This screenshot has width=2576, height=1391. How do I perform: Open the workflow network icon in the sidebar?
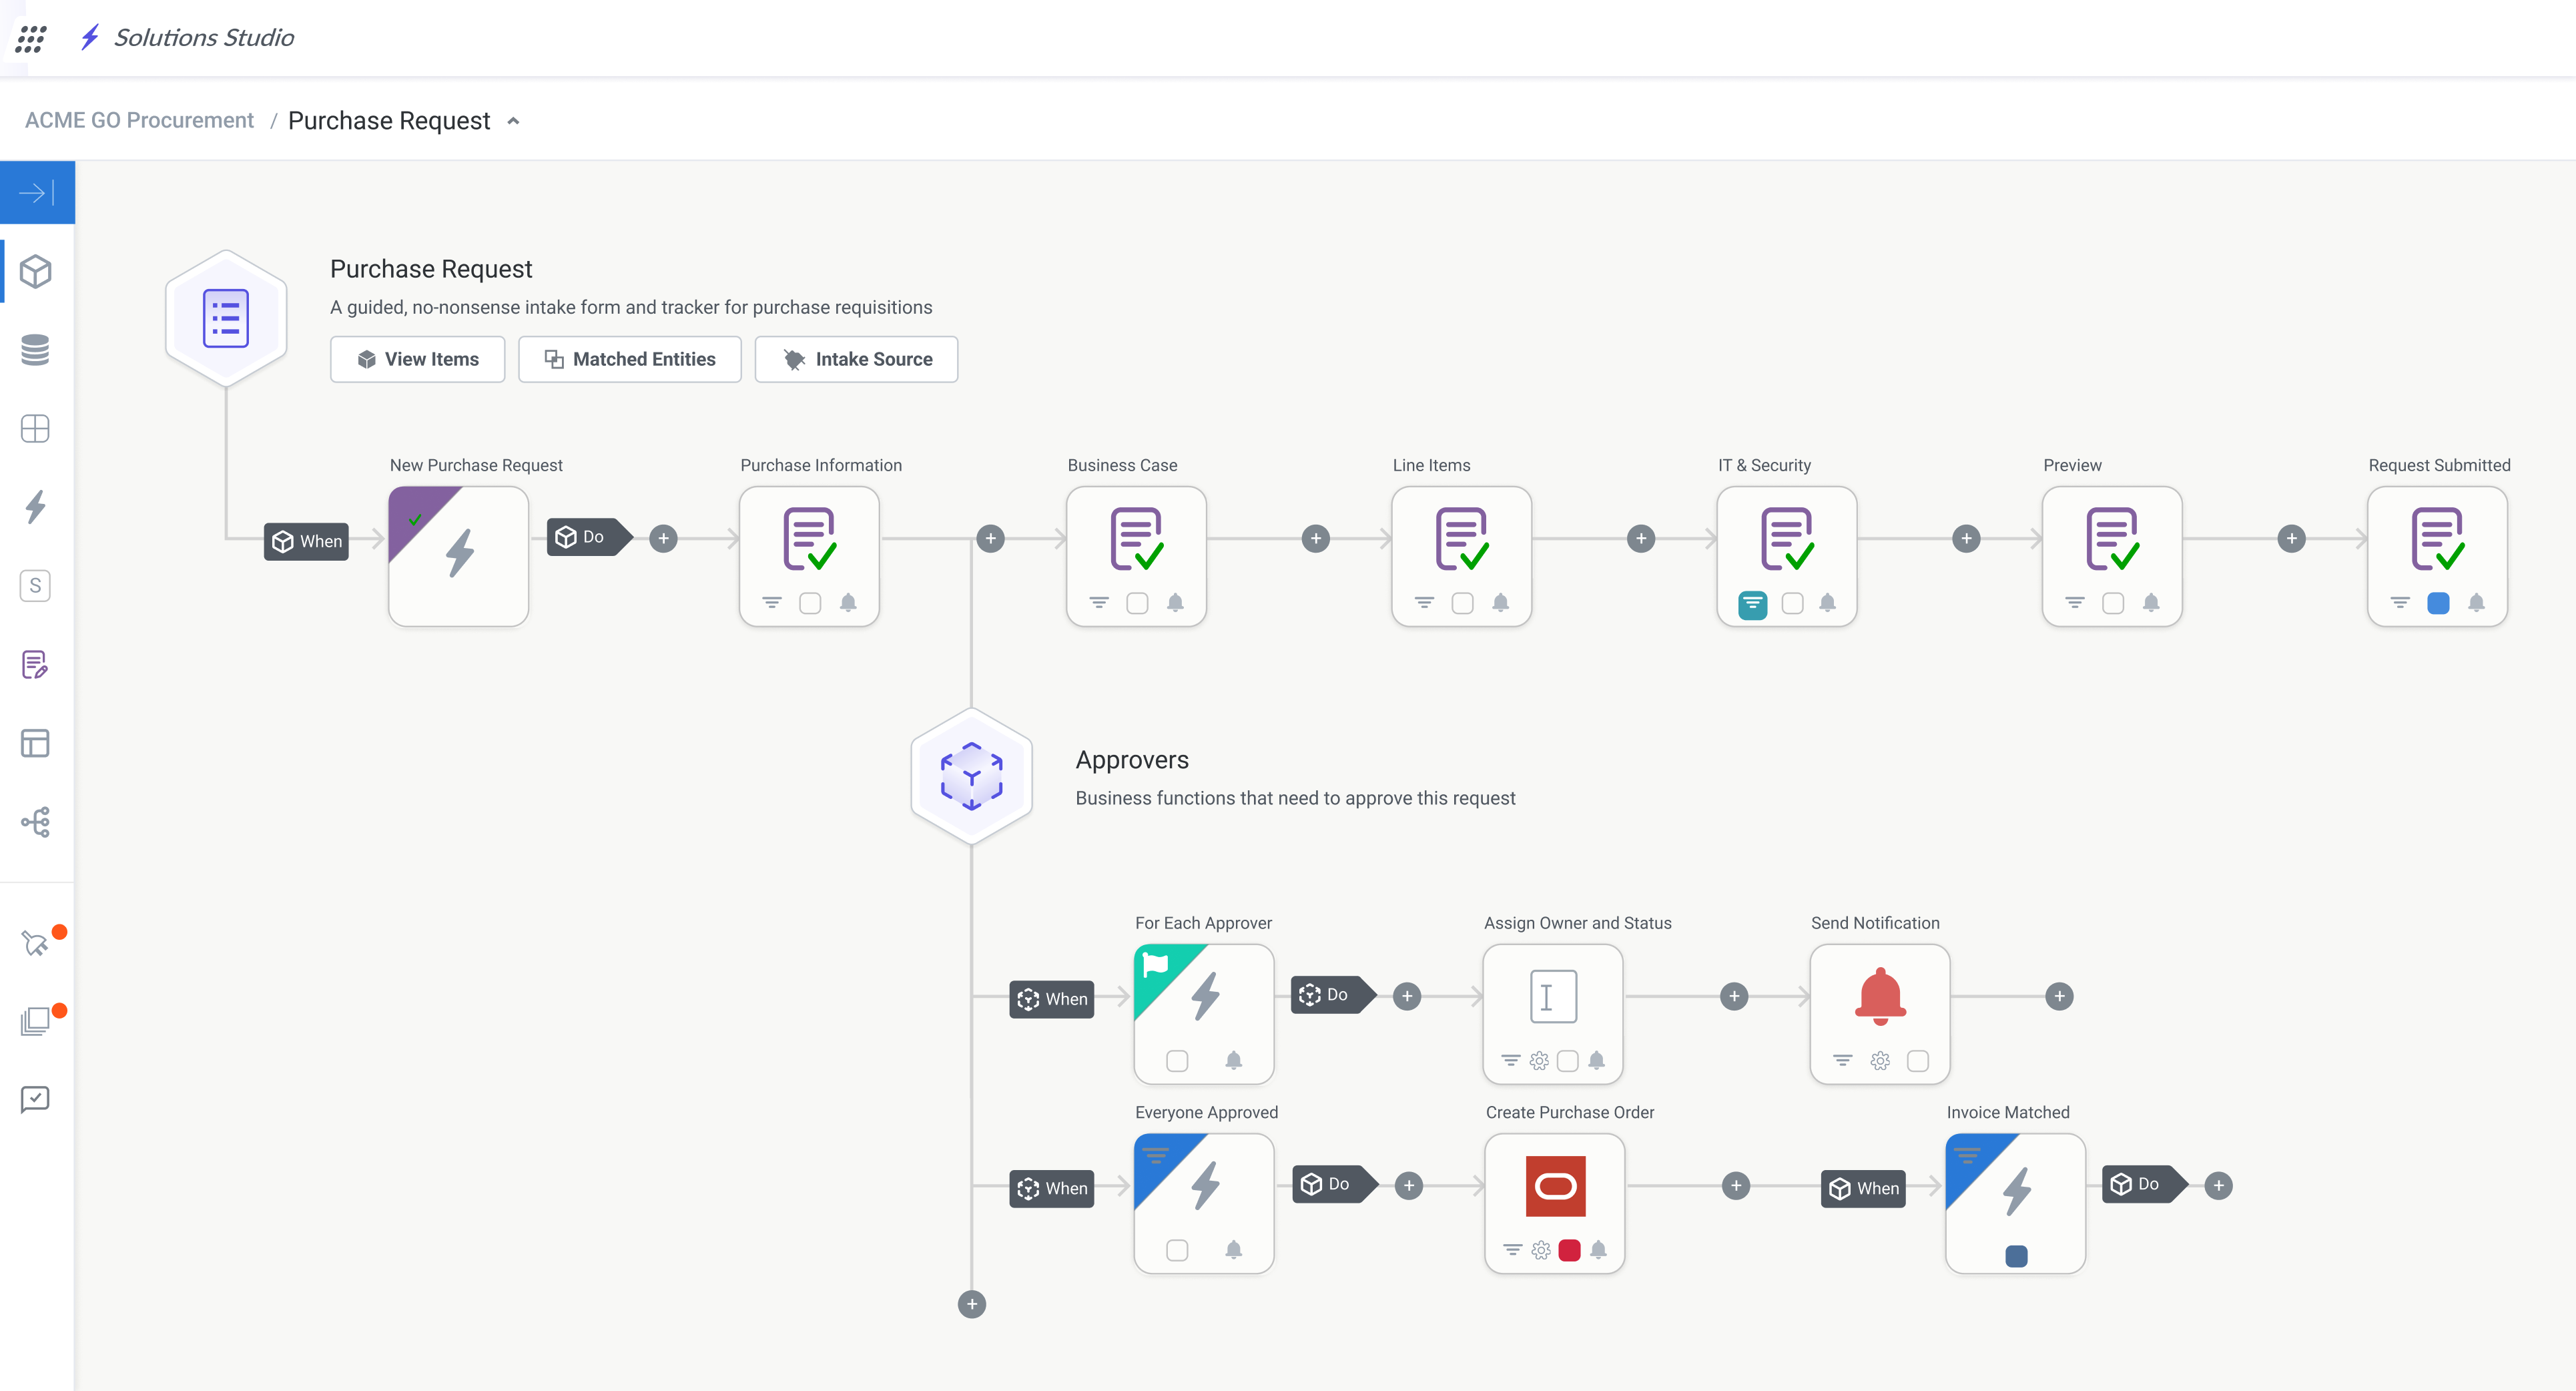tap(37, 822)
